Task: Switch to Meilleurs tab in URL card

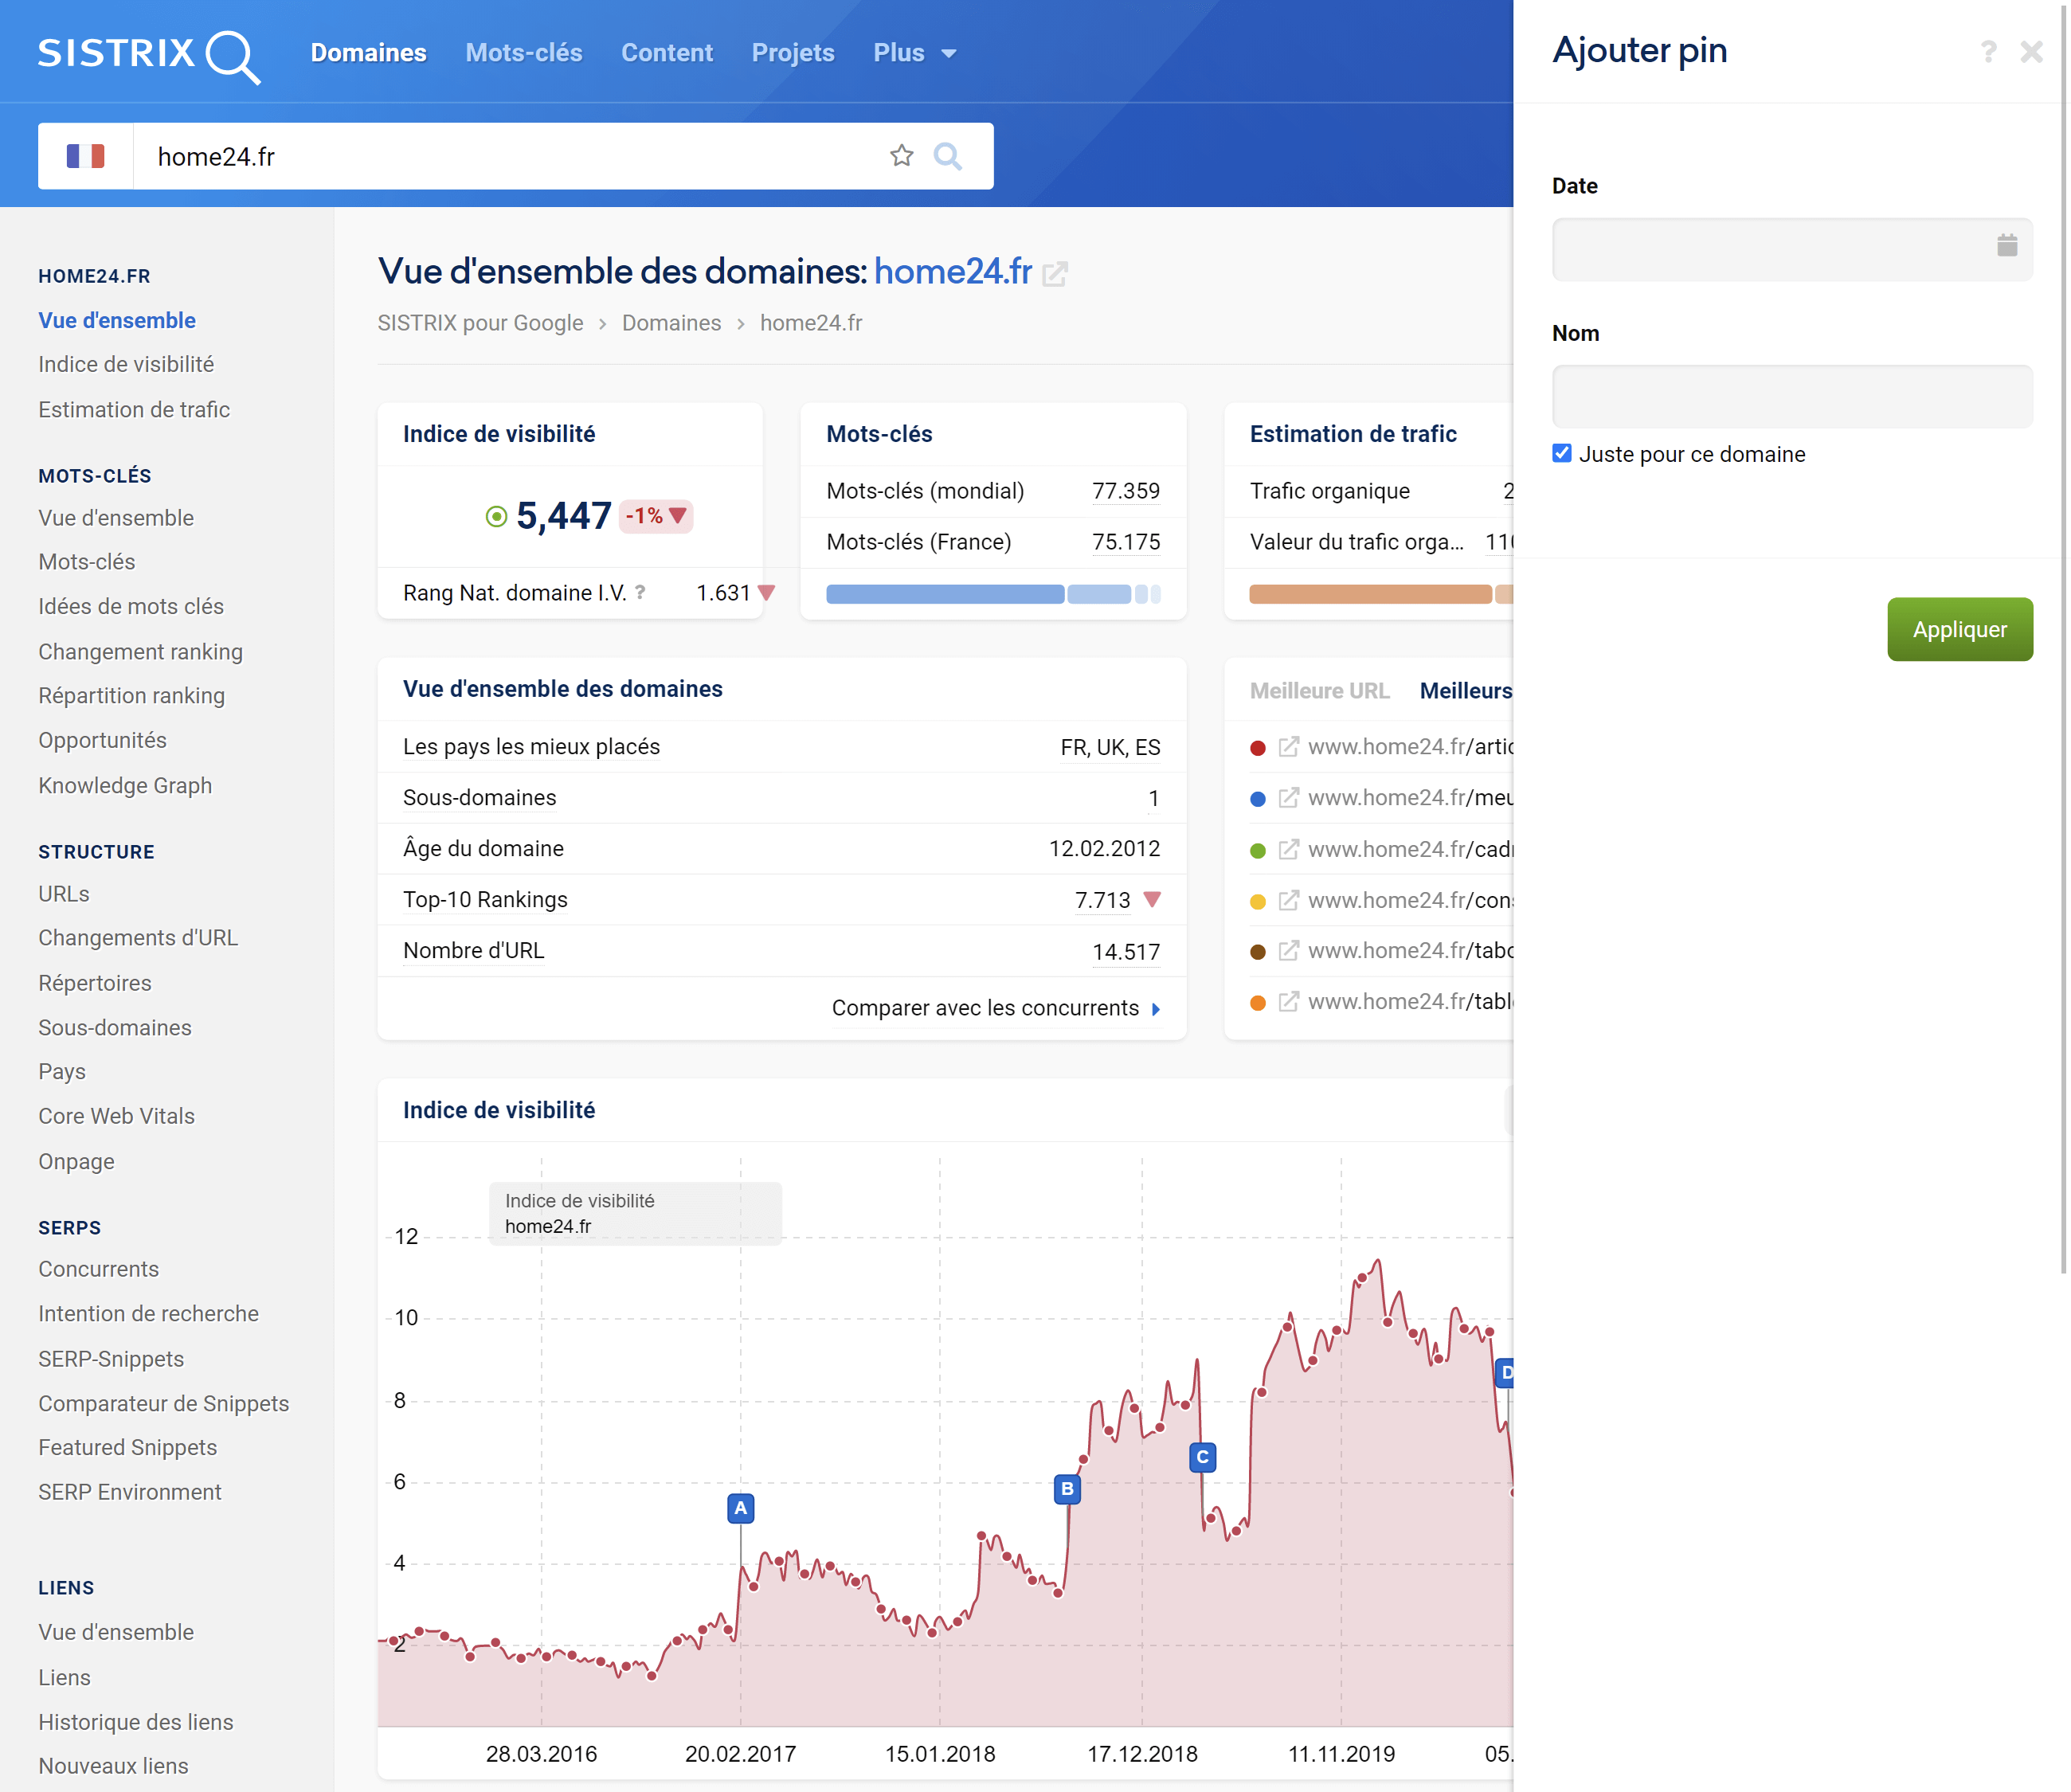Action: pyautogui.click(x=1466, y=691)
